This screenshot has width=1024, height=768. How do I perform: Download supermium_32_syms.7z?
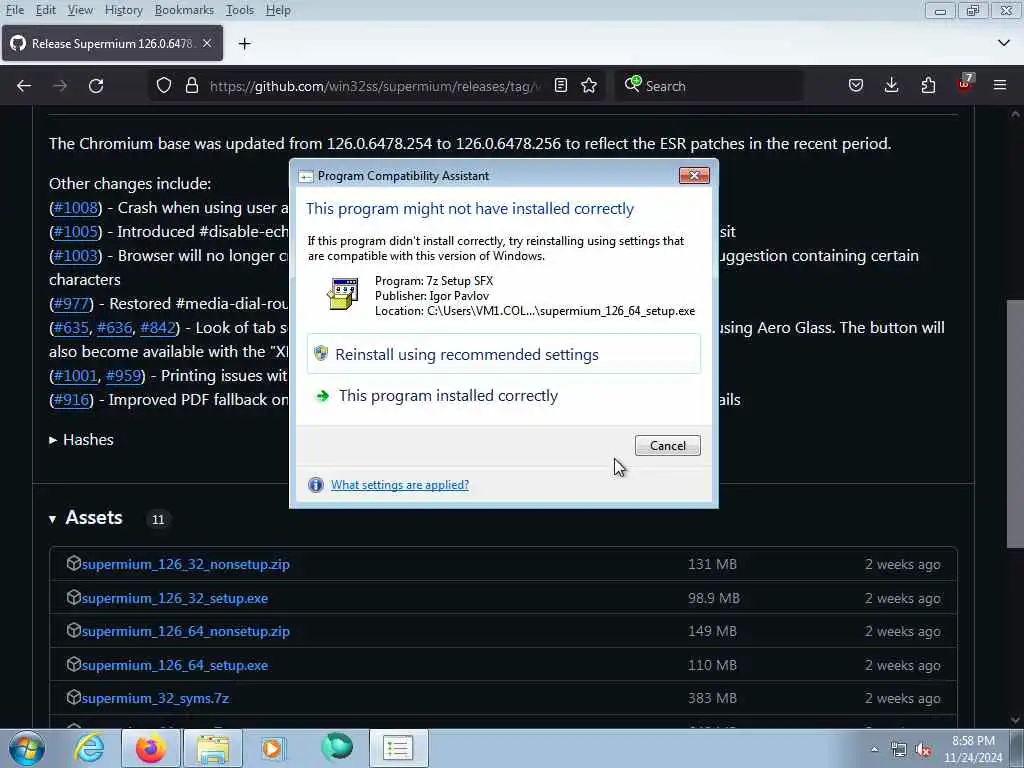[155, 698]
